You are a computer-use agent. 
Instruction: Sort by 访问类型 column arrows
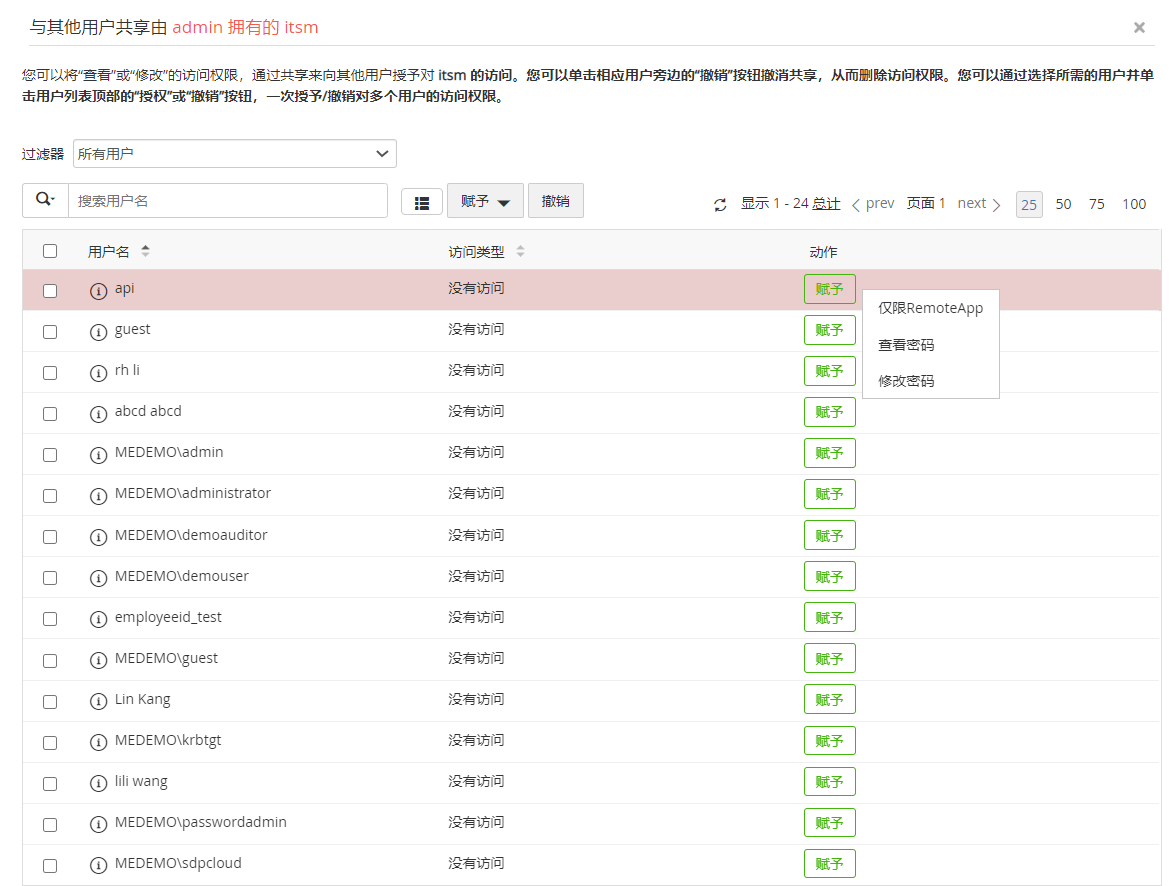(x=520, y=251)
